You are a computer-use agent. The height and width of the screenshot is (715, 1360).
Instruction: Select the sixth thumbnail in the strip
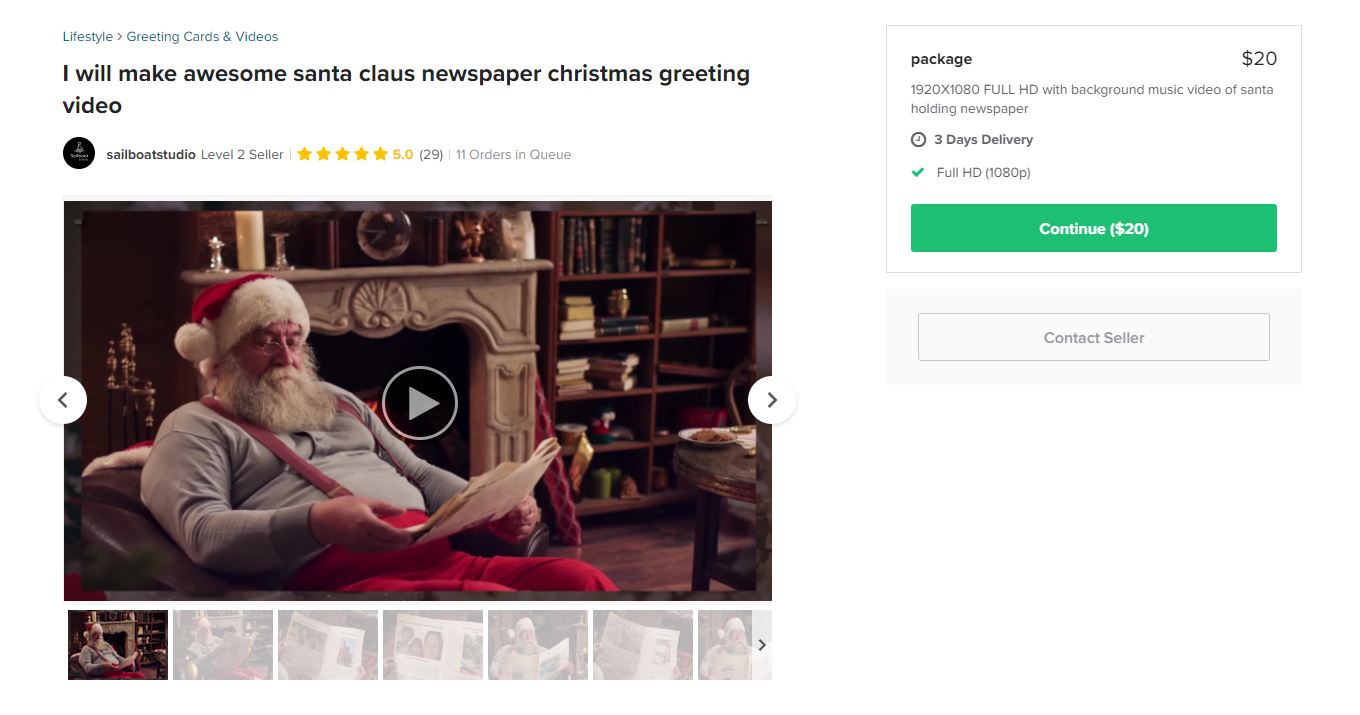pos(643,645)
